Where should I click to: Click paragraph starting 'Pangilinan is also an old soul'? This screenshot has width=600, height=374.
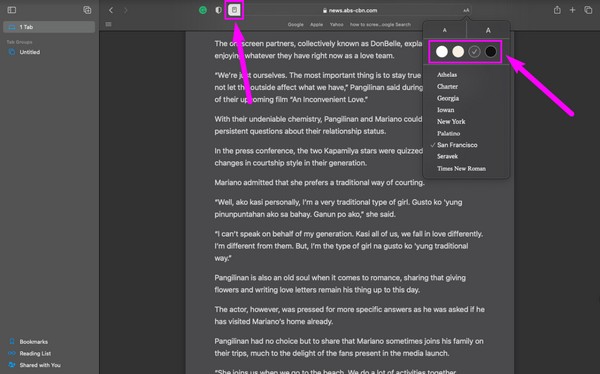point(340,284)
